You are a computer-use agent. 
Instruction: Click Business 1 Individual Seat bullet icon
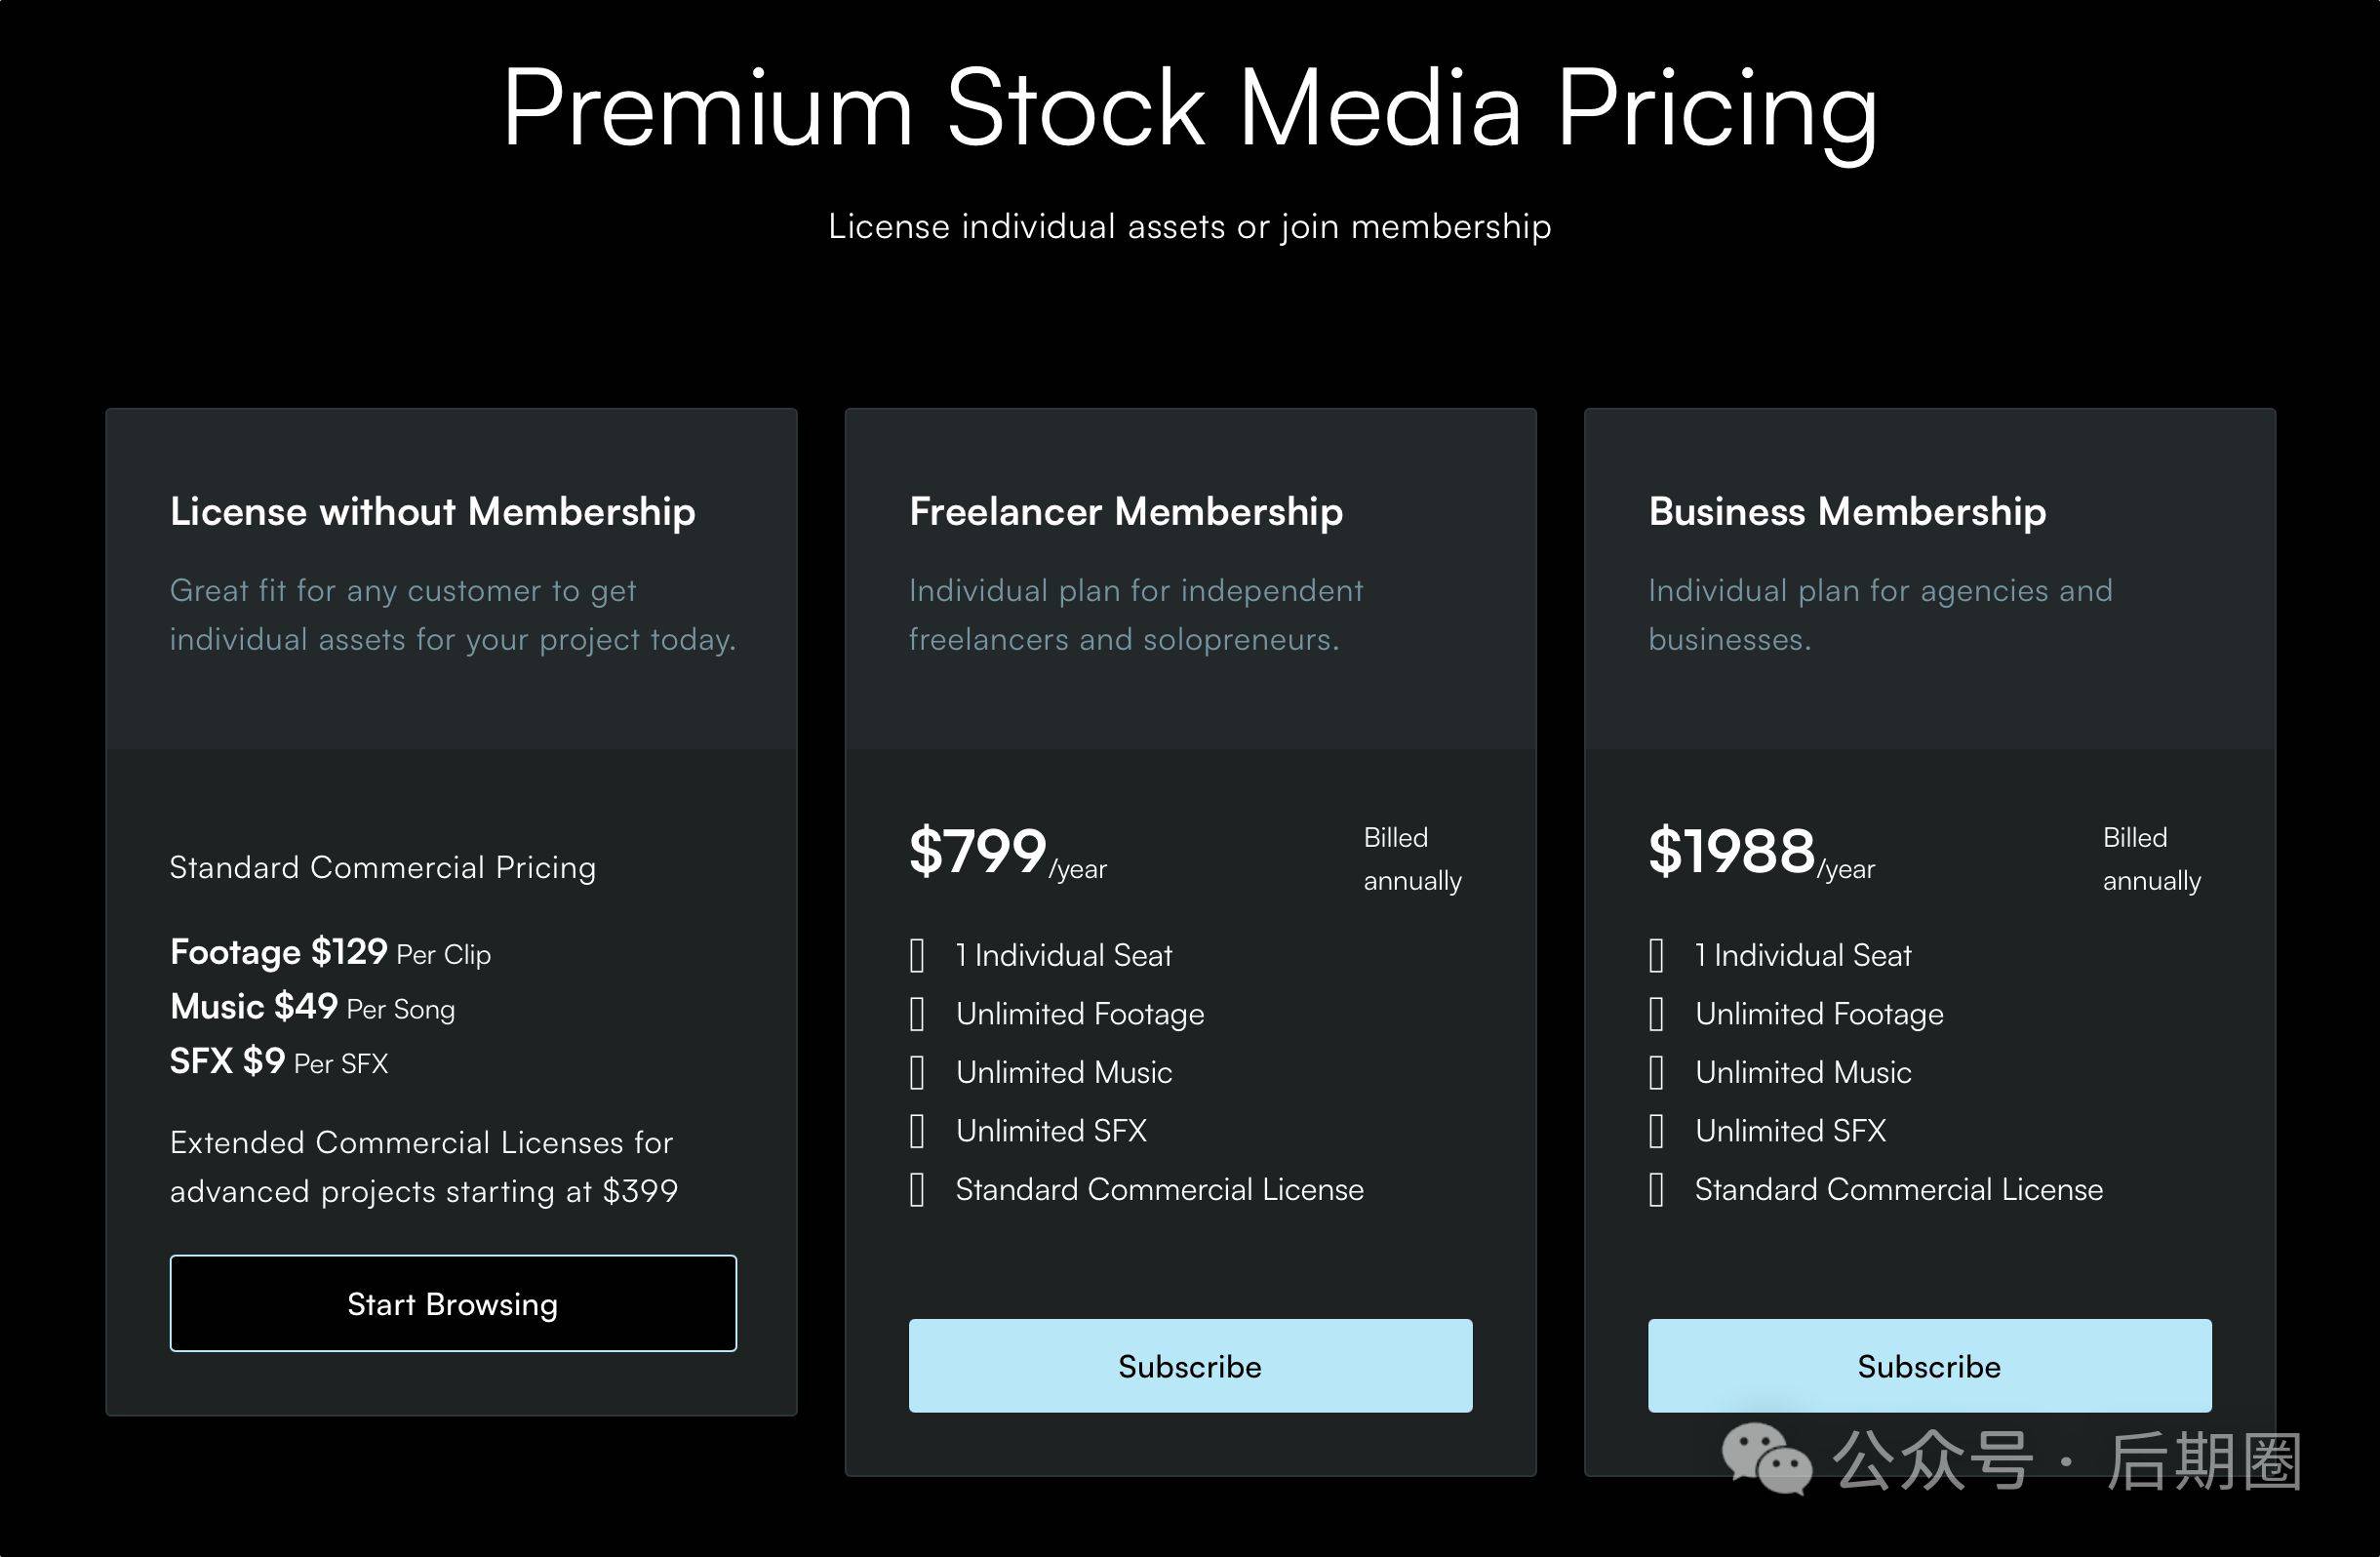(1656, 955)
